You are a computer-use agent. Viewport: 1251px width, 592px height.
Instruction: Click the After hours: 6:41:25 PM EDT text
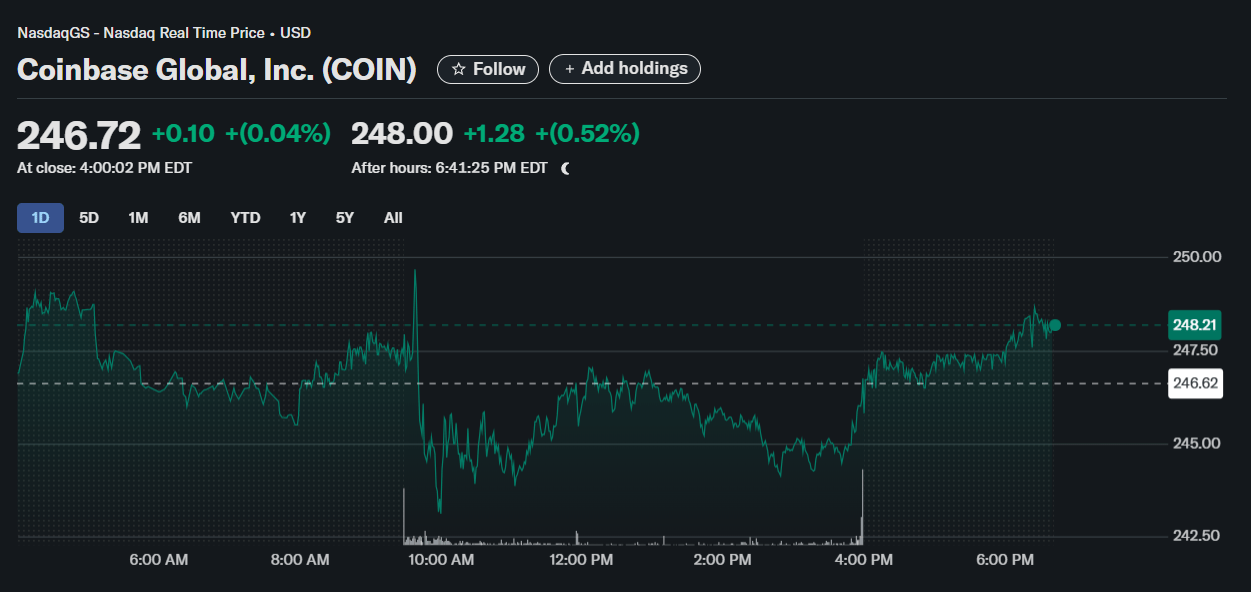(449, 168)
